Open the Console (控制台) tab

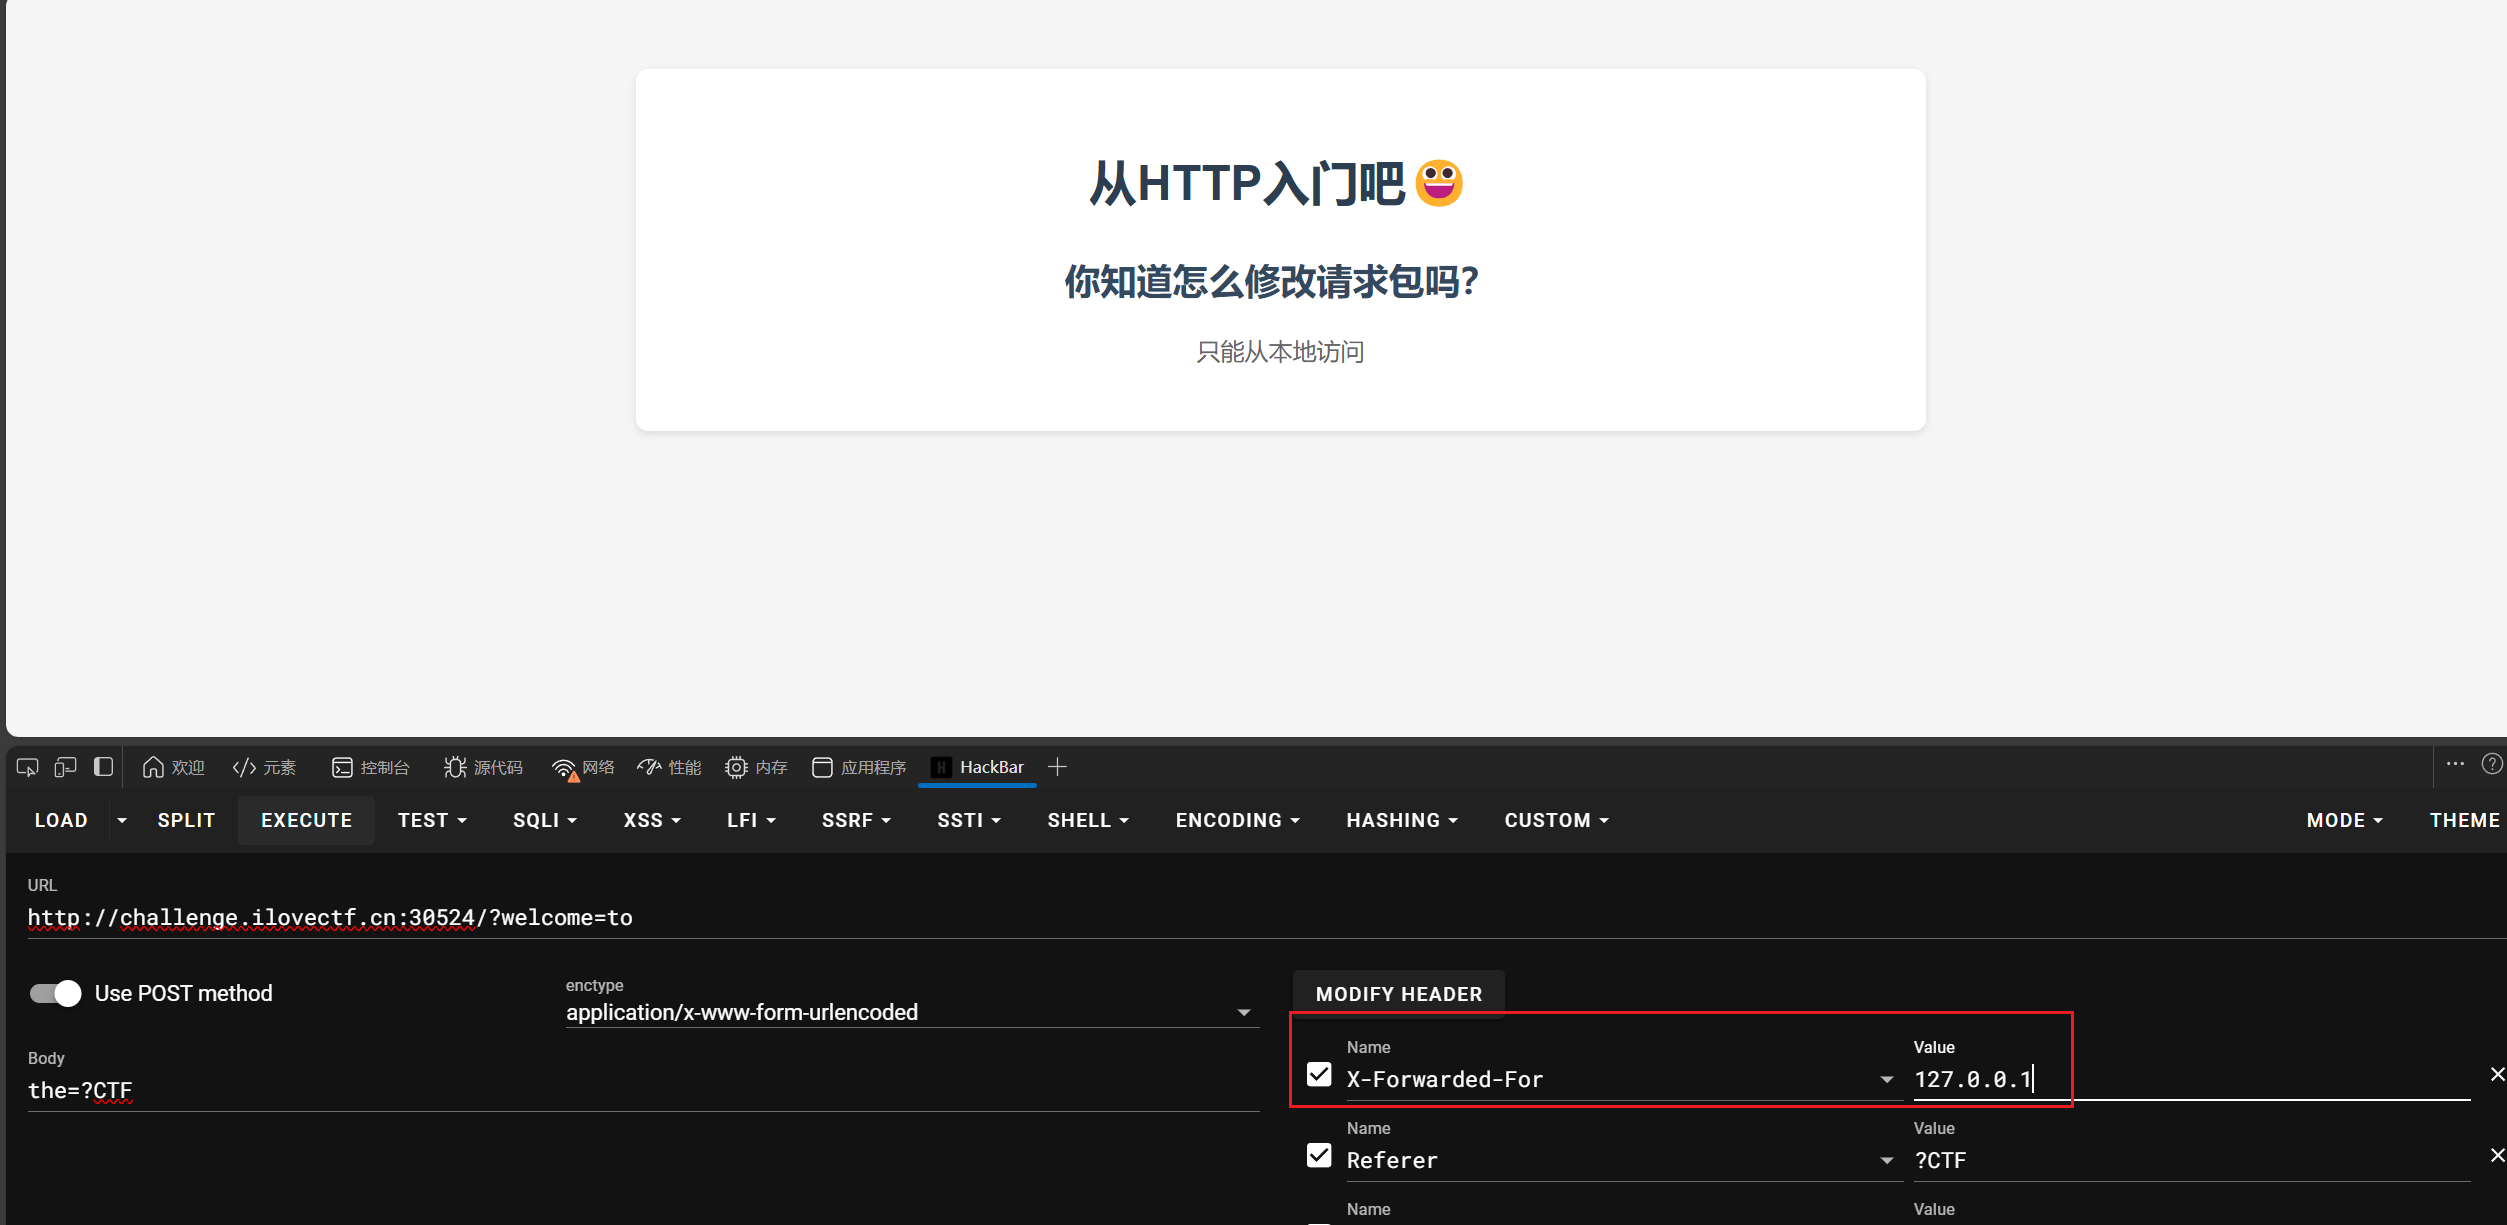(x=371, y=767)
